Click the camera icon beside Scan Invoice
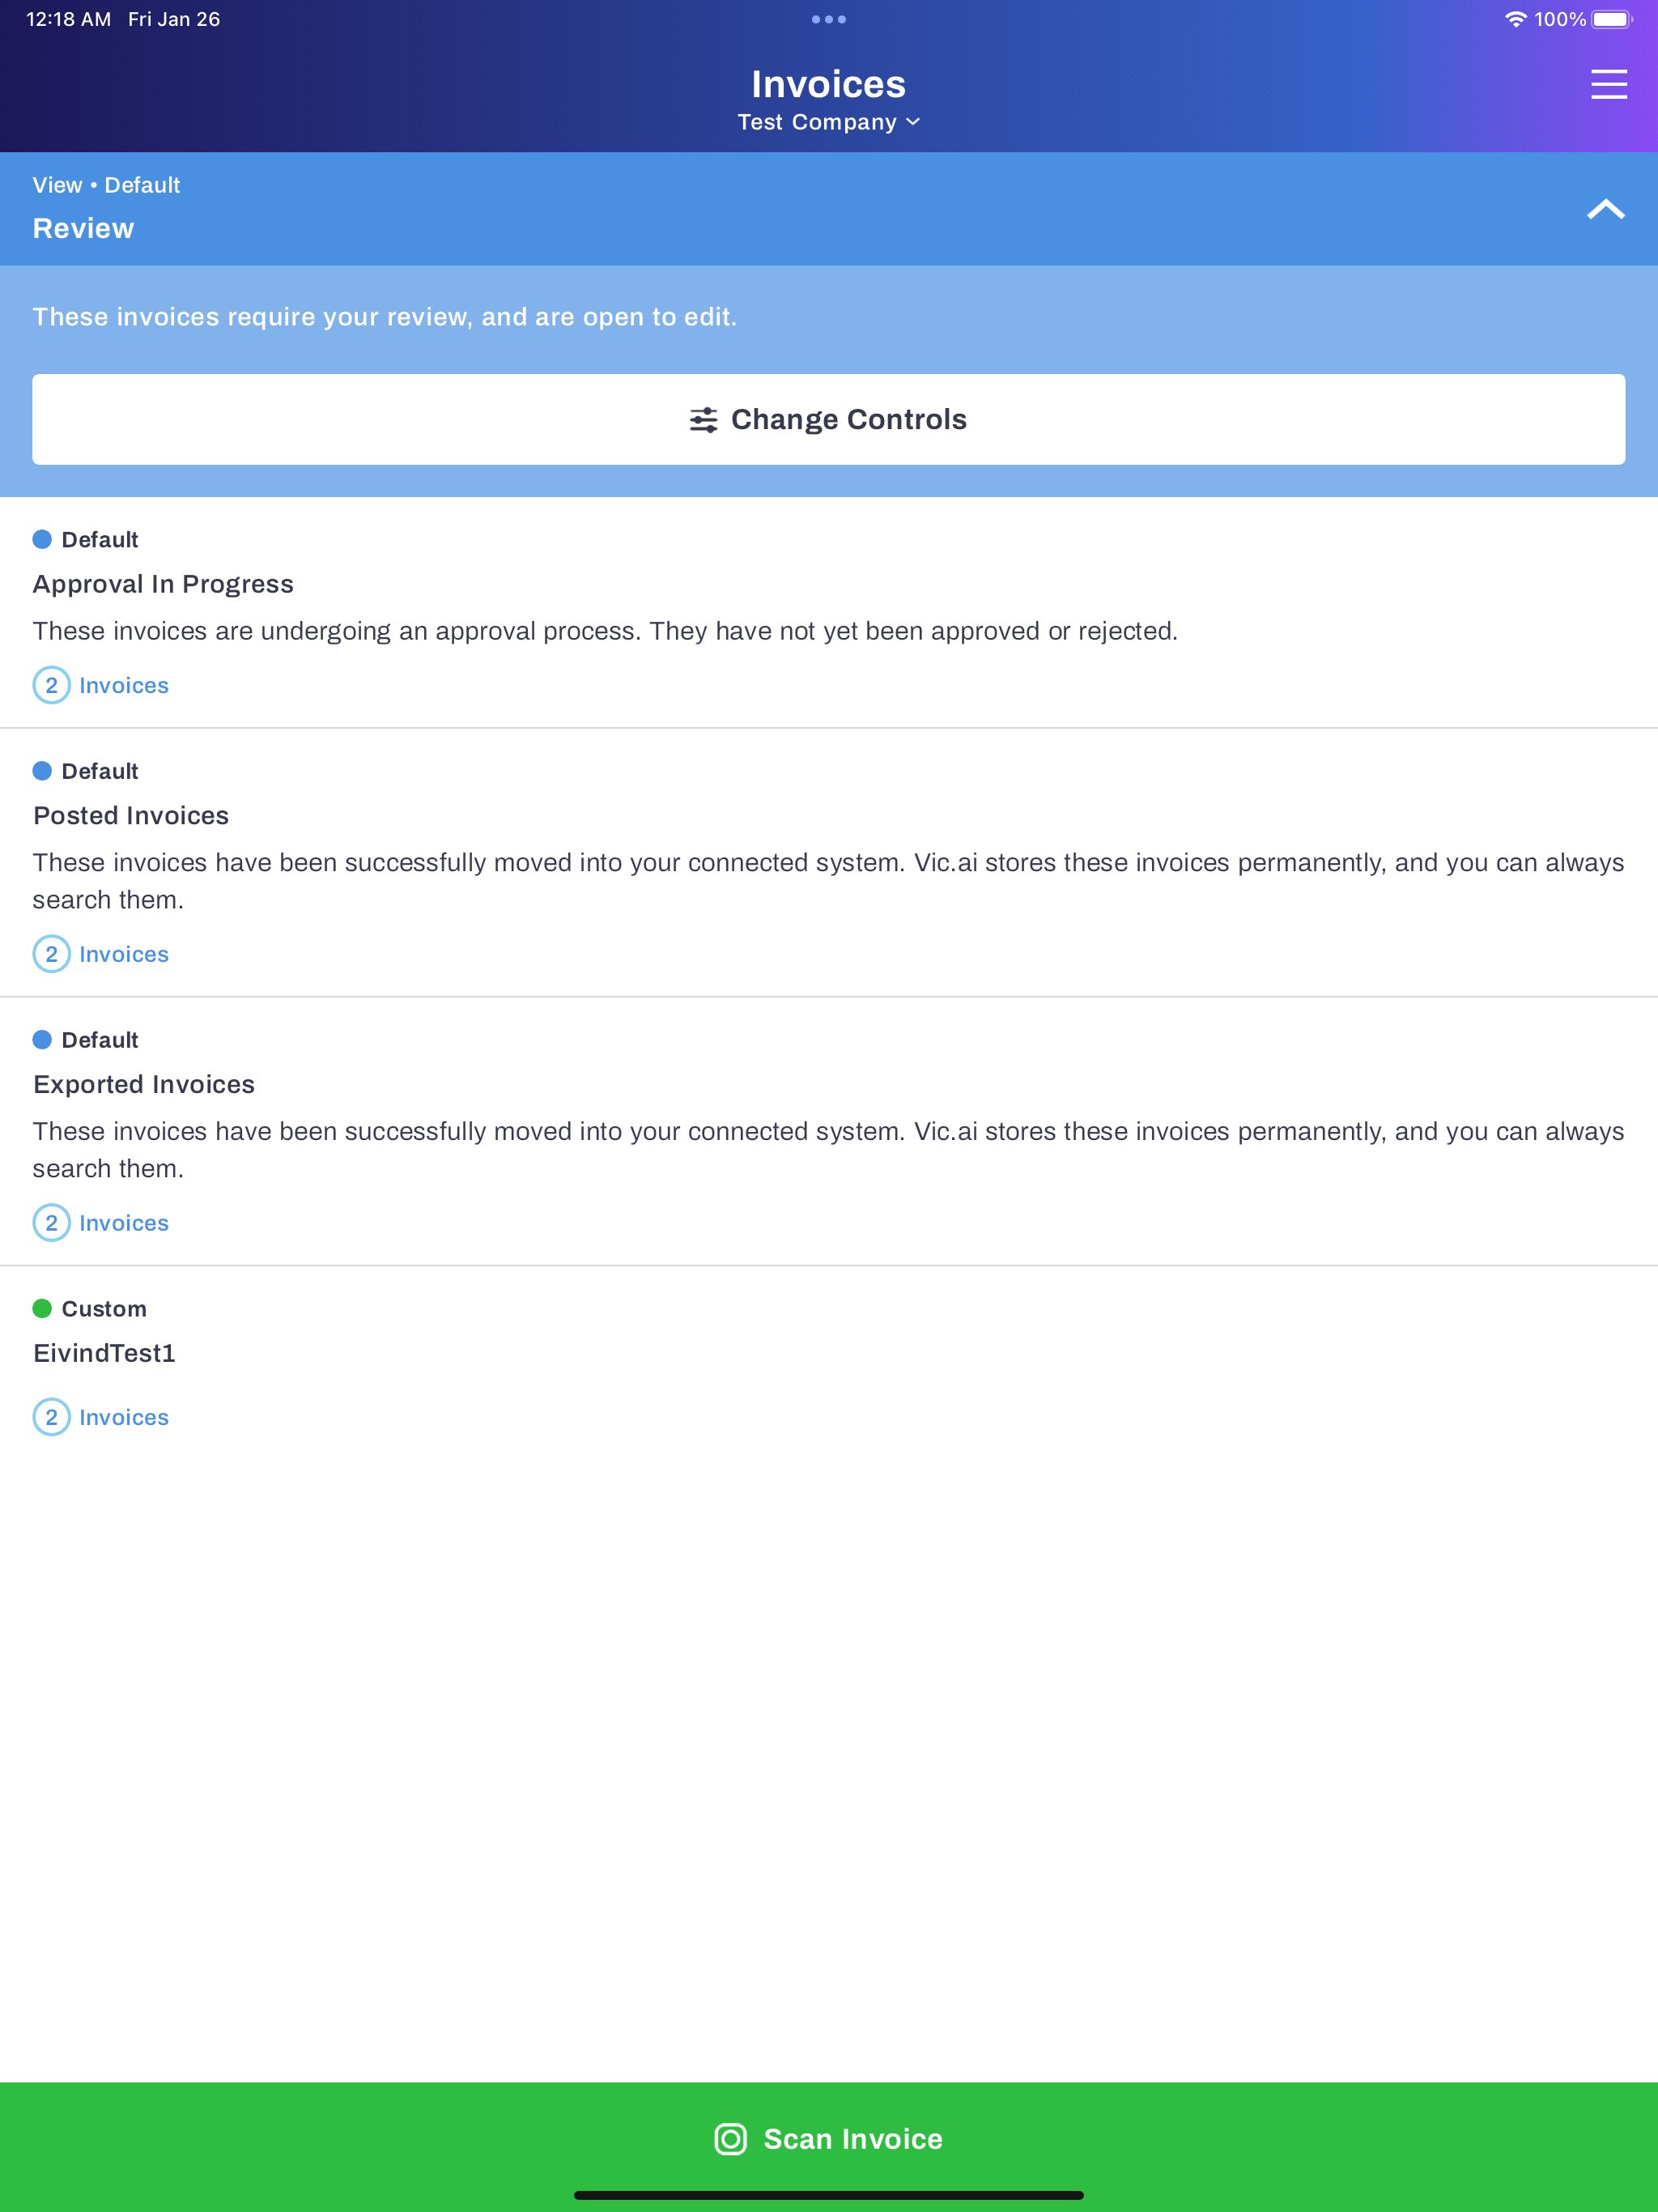Viewport: 1658px width, 2212px height. pos(731,2139)
